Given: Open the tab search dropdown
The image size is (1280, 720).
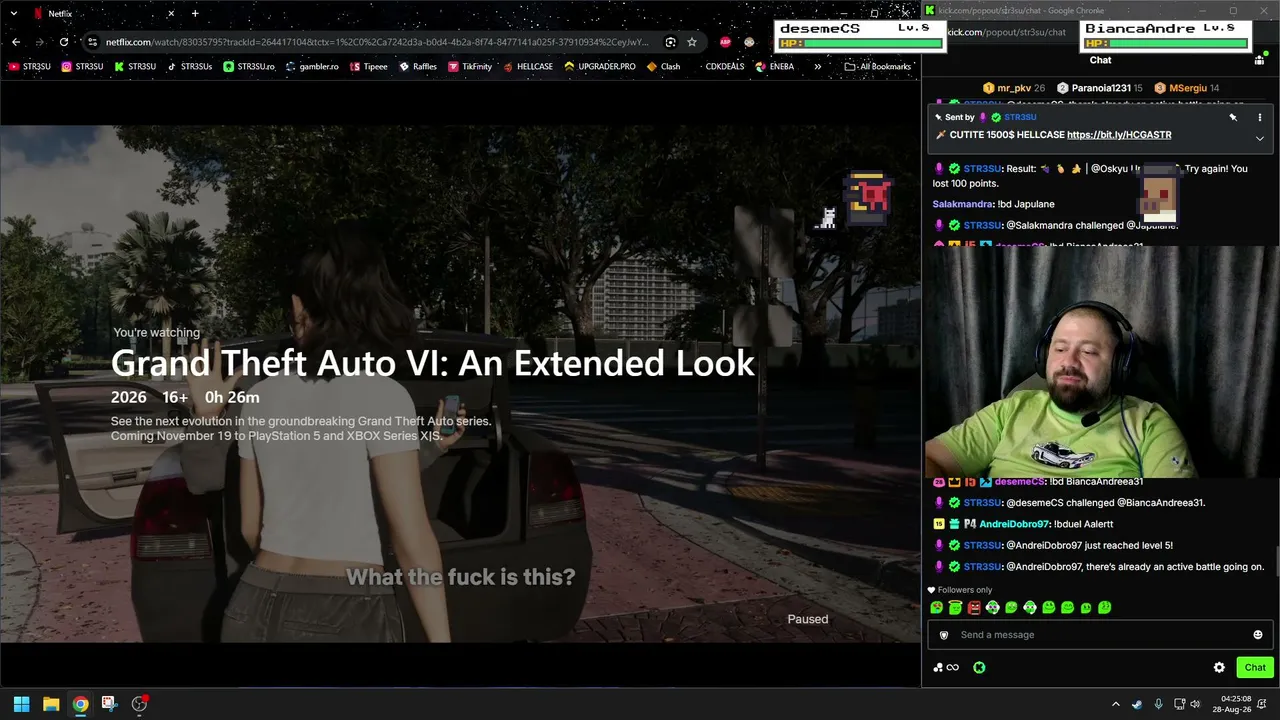Looking at the screenshot, I should [14, 14].
